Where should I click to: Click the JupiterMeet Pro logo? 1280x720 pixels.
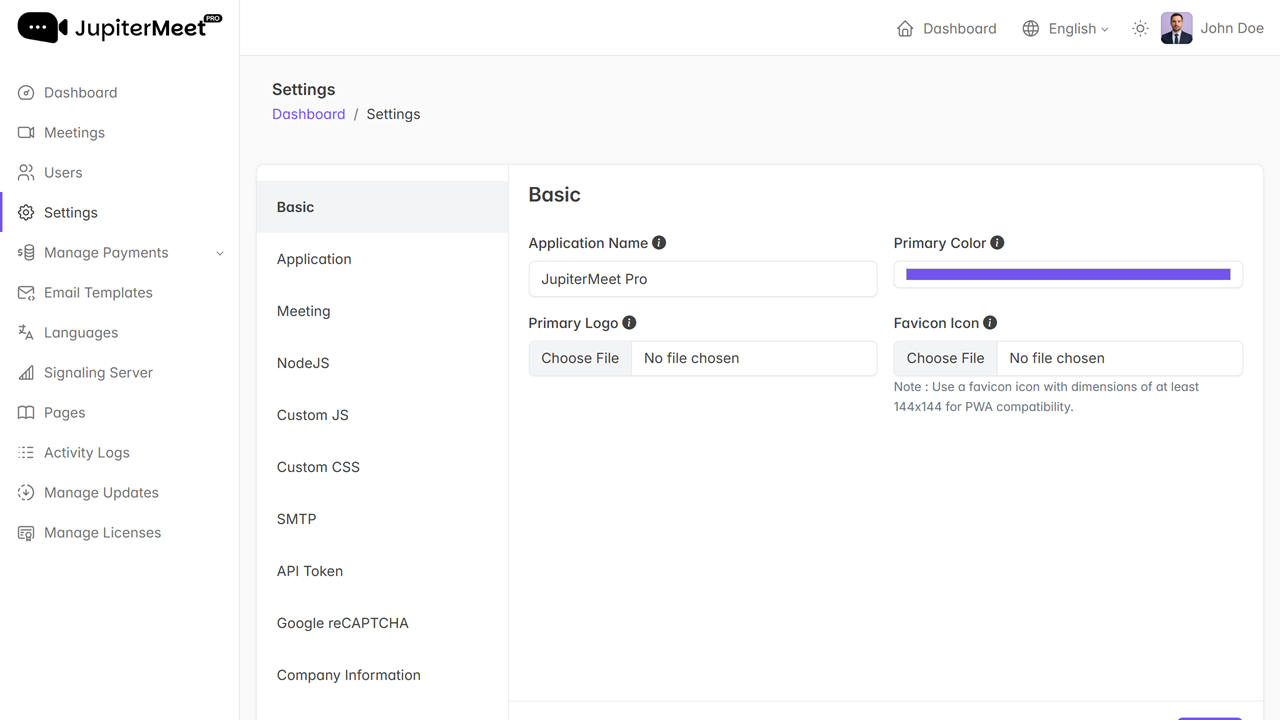(x=120, y=27)
